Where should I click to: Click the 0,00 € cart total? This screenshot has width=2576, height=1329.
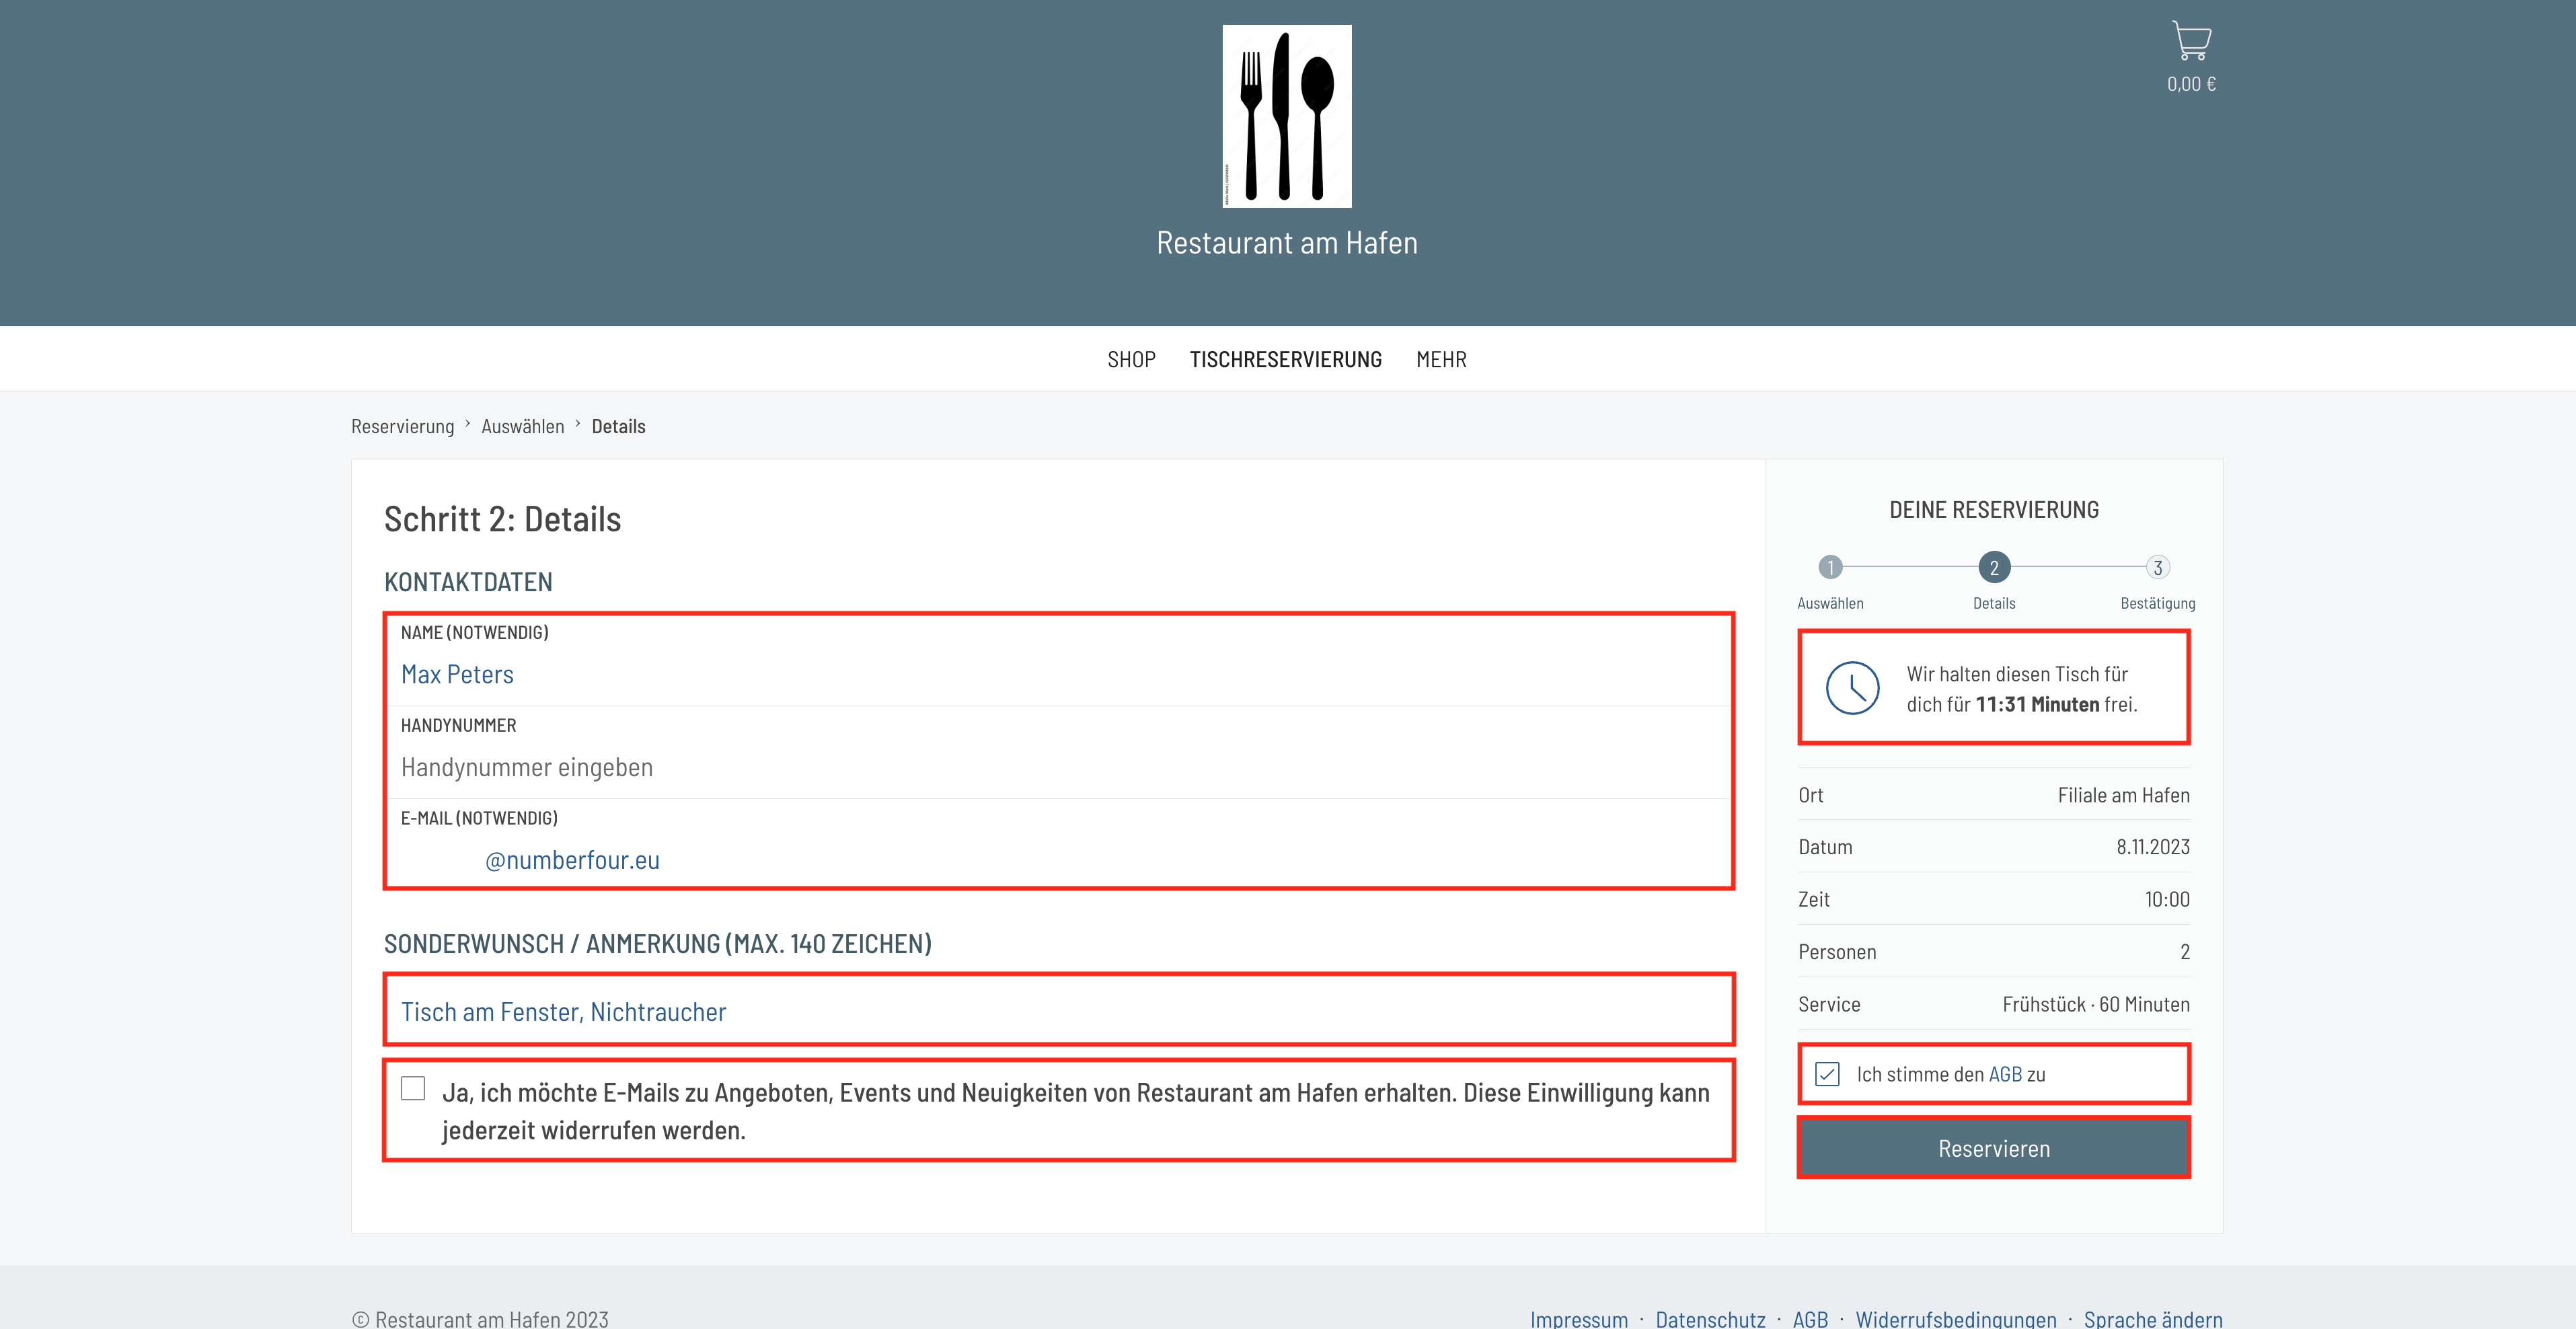pos(2191,84)
